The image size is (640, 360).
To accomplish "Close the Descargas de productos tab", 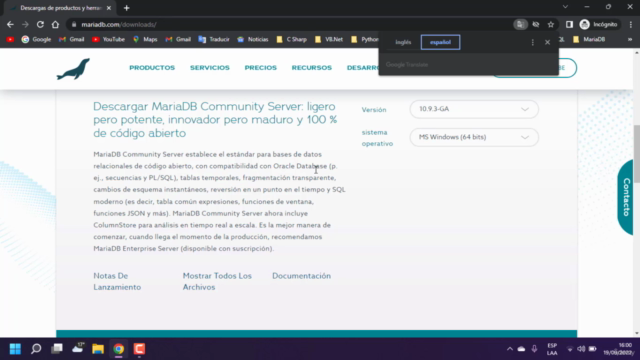I will coord(109,8).
